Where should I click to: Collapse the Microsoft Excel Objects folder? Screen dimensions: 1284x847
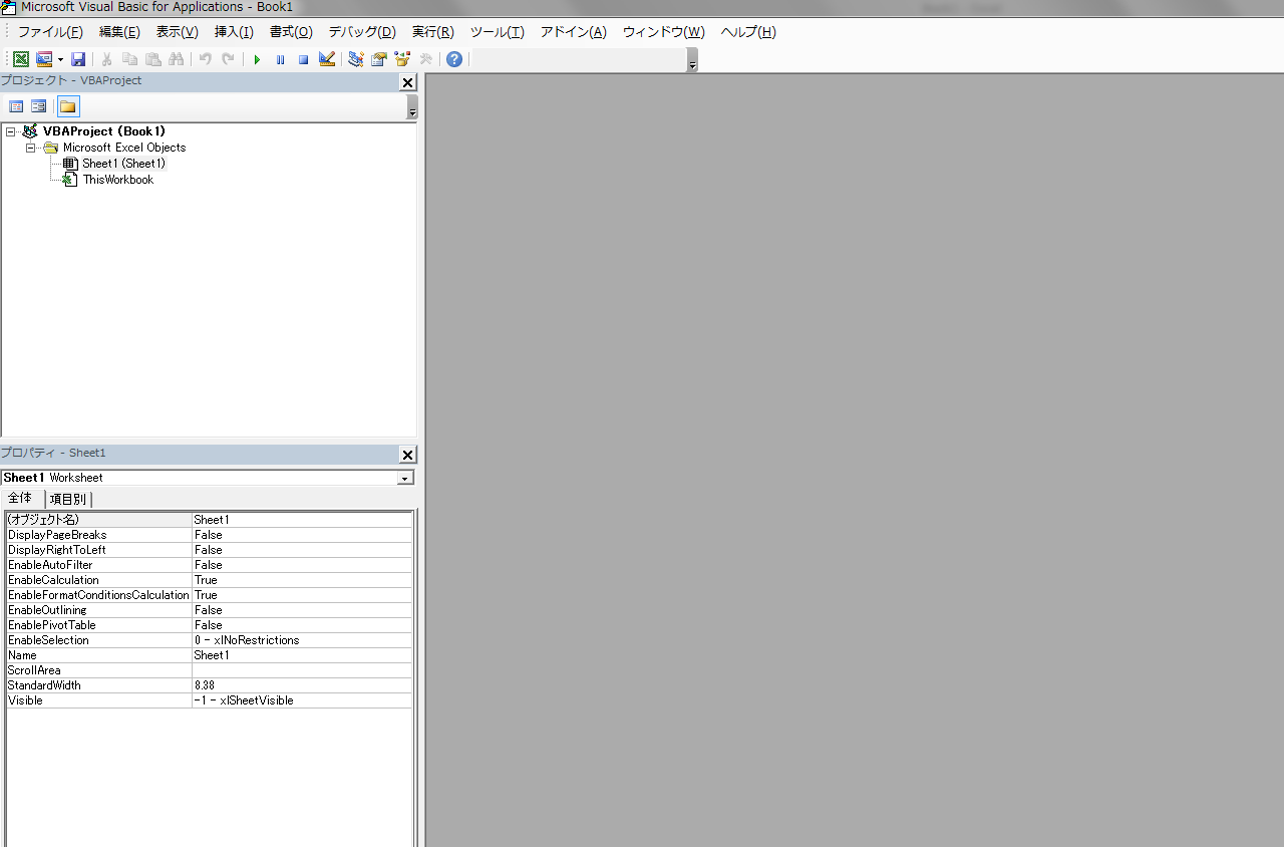click(30, 147)
